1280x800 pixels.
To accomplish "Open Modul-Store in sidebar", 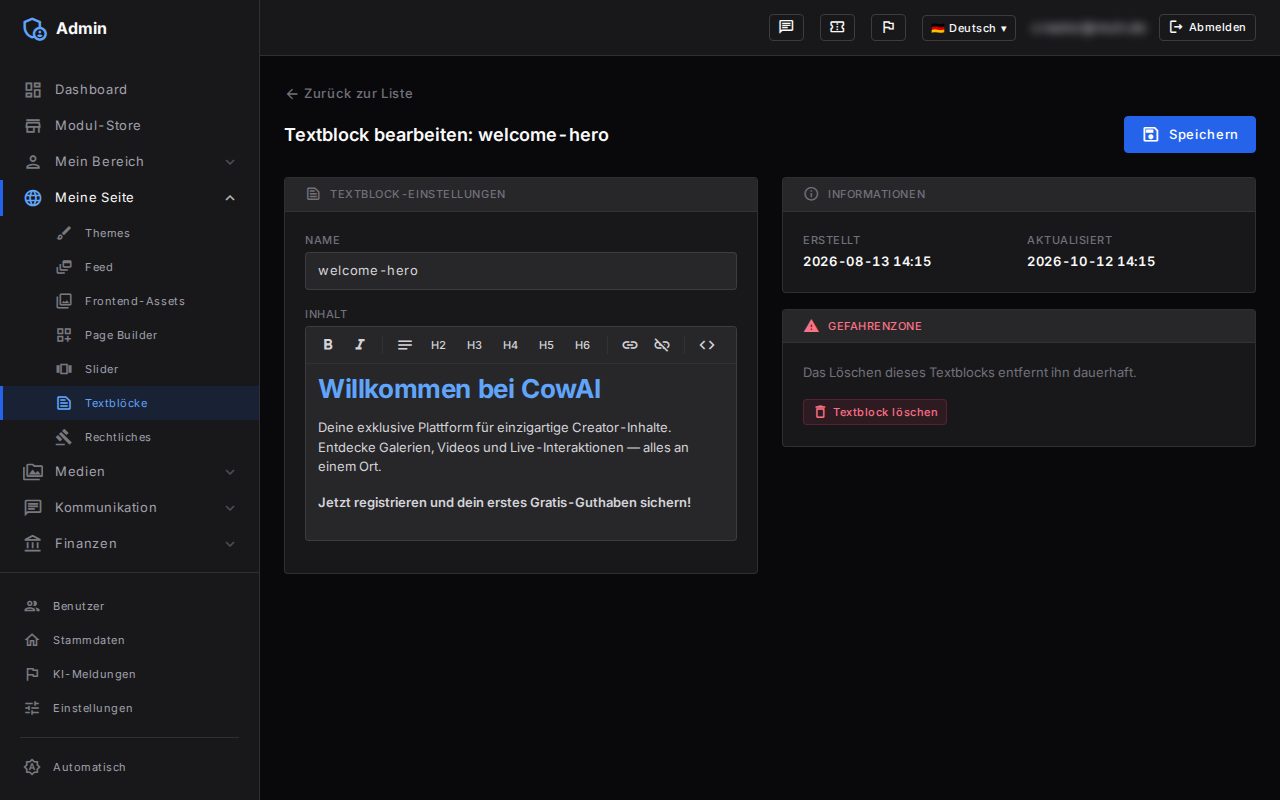I will (130, 125).
